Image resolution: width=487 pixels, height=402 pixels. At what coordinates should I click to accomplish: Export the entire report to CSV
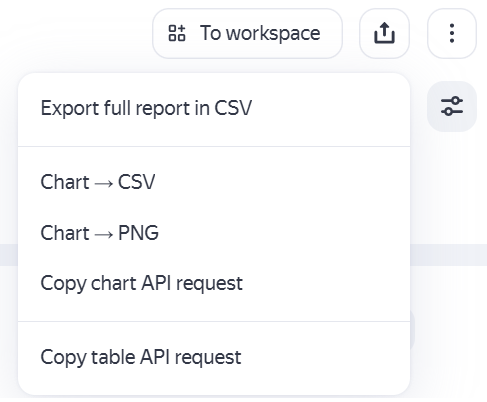[x=214, y=108]
